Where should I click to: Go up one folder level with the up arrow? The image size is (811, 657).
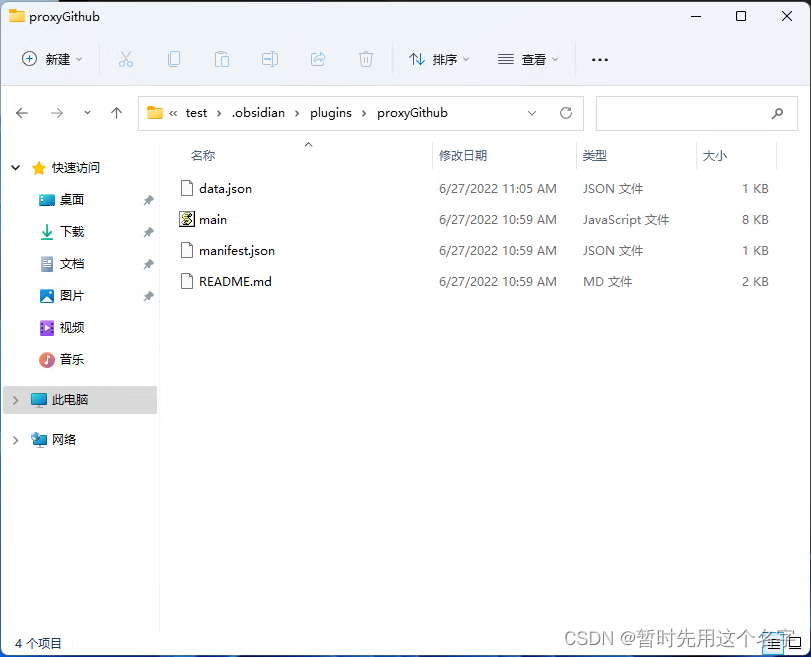[x=116, y=113]
